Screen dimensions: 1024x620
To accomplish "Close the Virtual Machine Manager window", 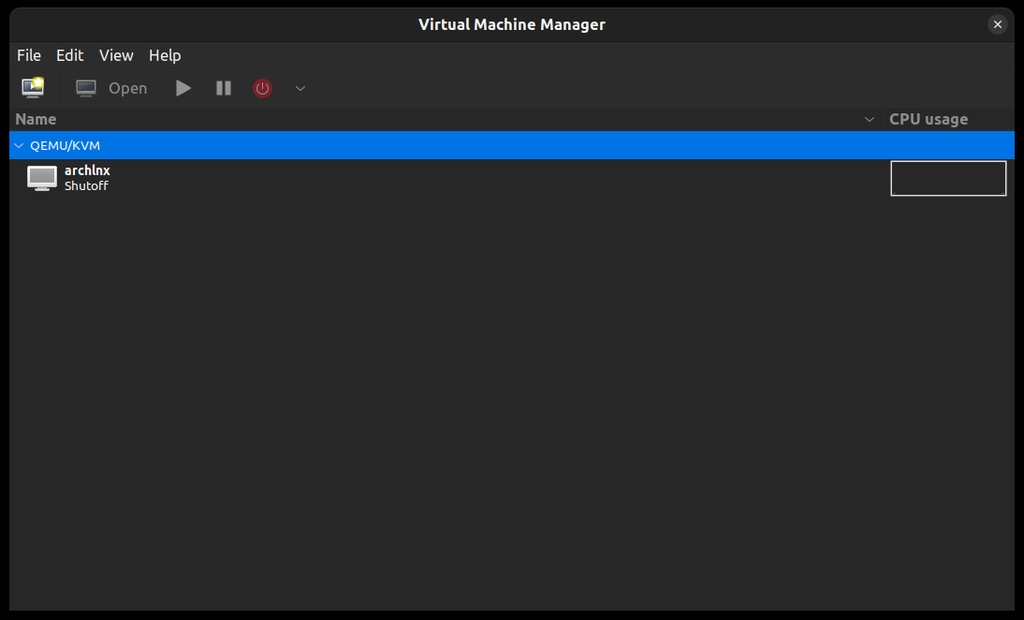I will 997,24.
